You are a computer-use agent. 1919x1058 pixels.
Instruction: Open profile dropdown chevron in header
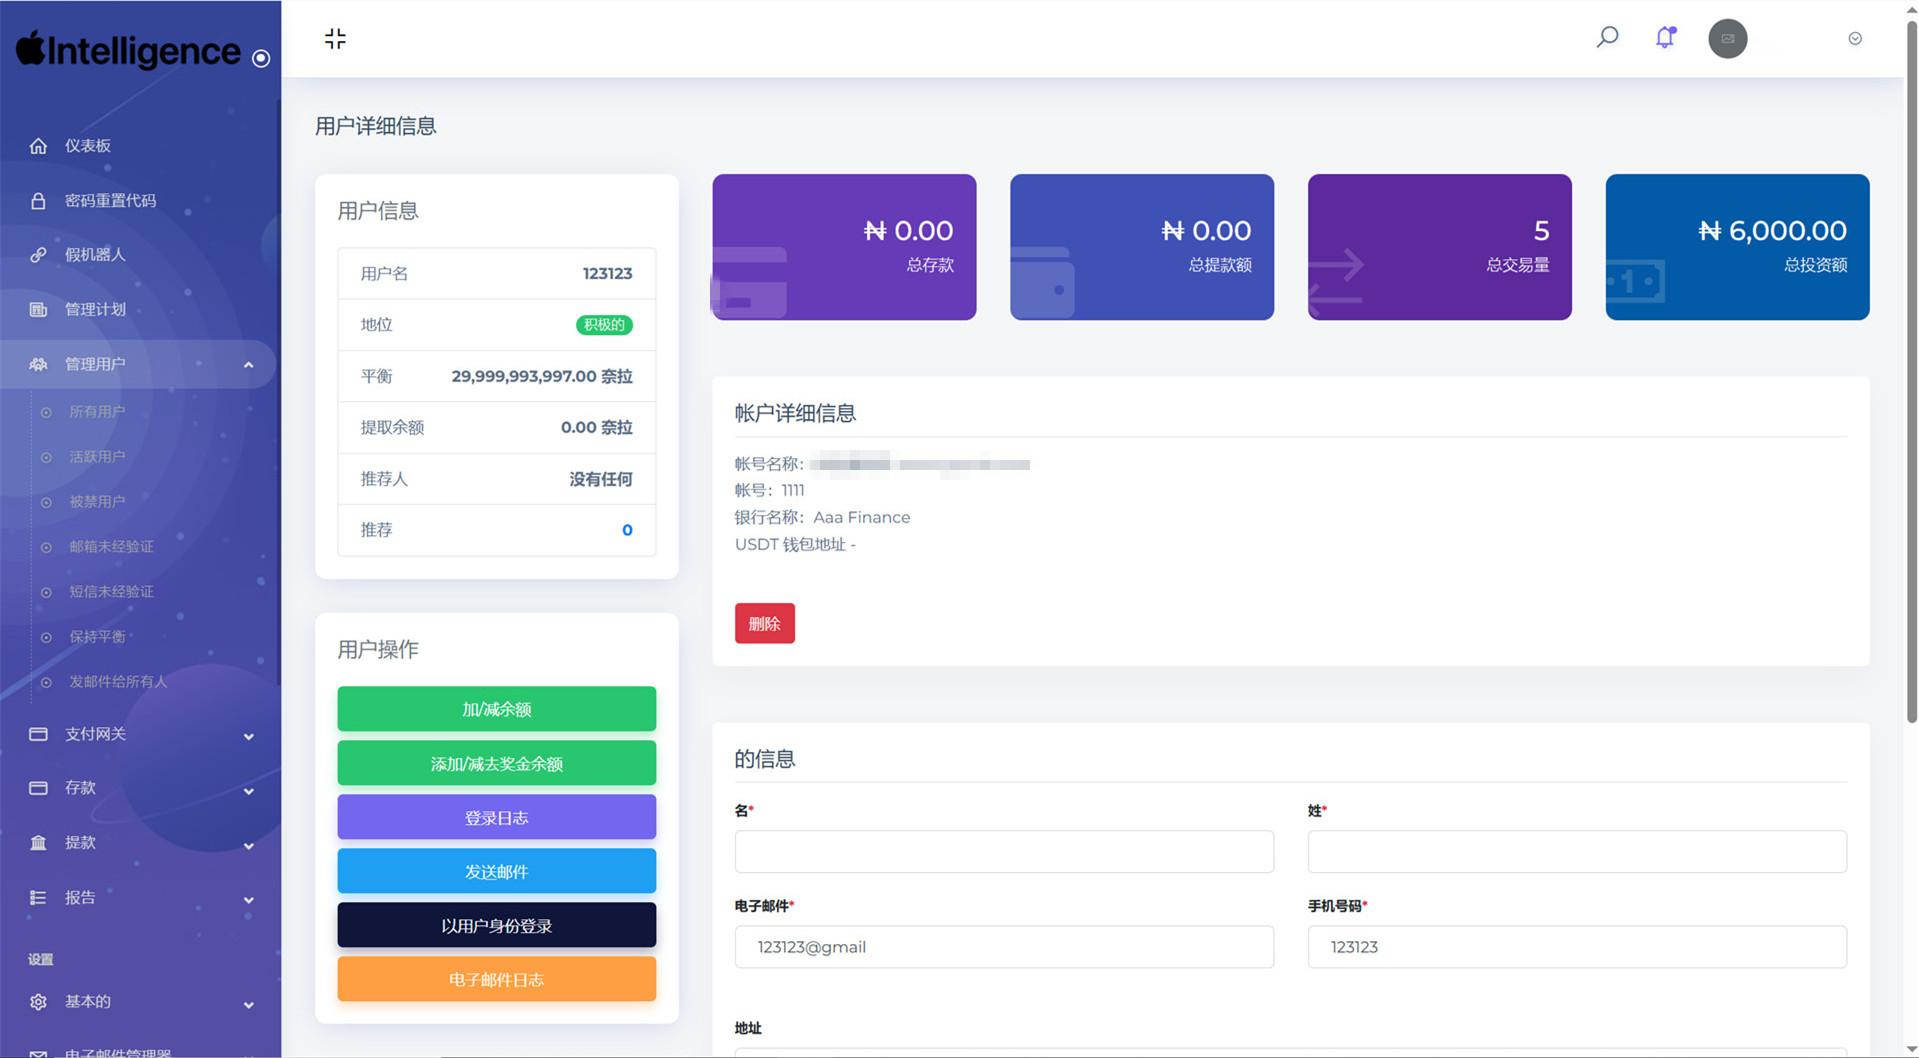[x=1854, y=39]
